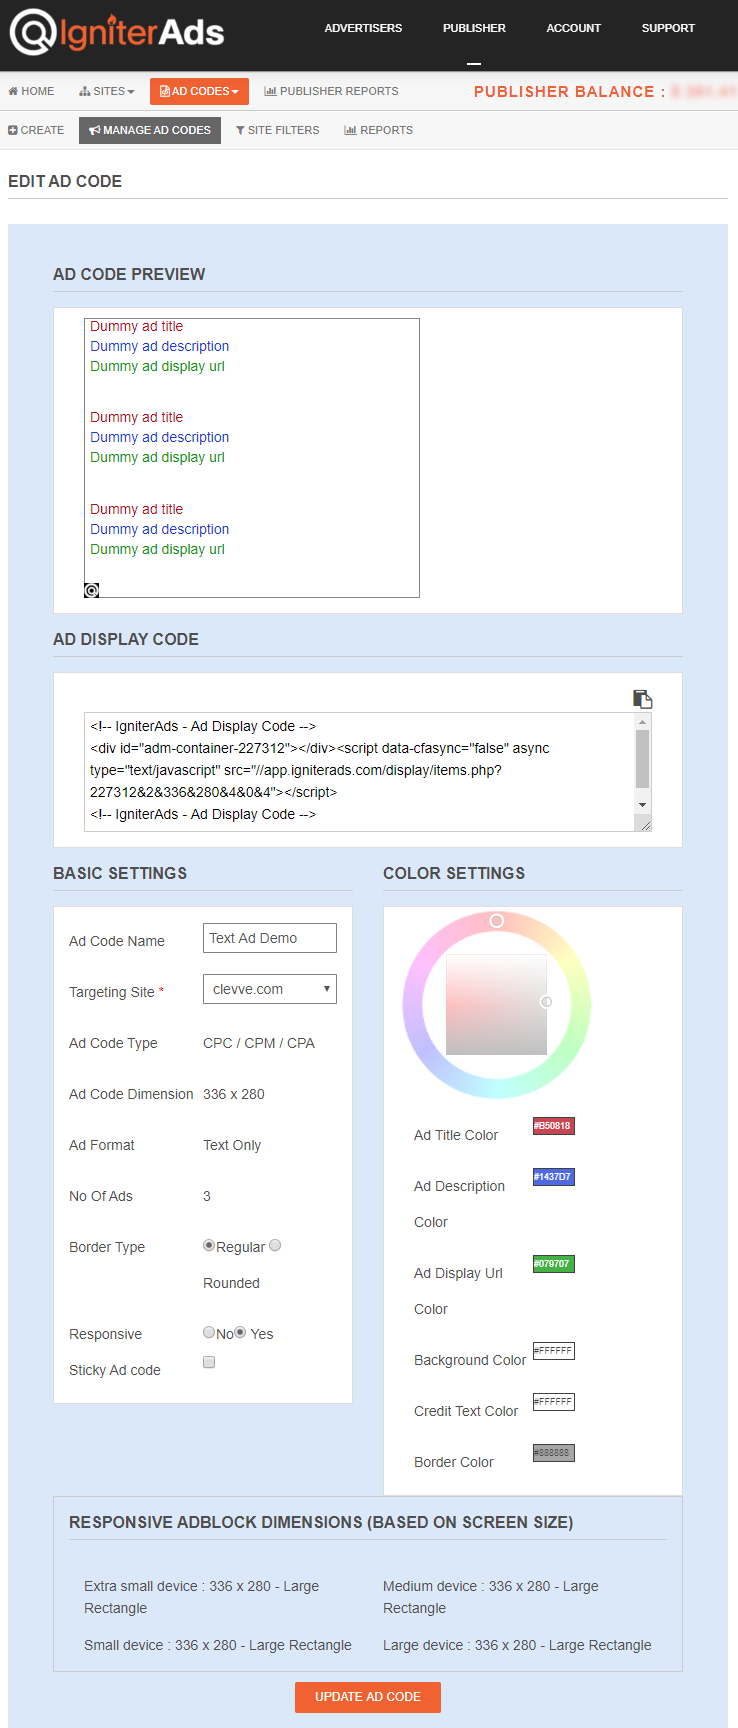738x1728 pixels.
Task: Click the saturation square in color picker
Action: (496, 1004)
